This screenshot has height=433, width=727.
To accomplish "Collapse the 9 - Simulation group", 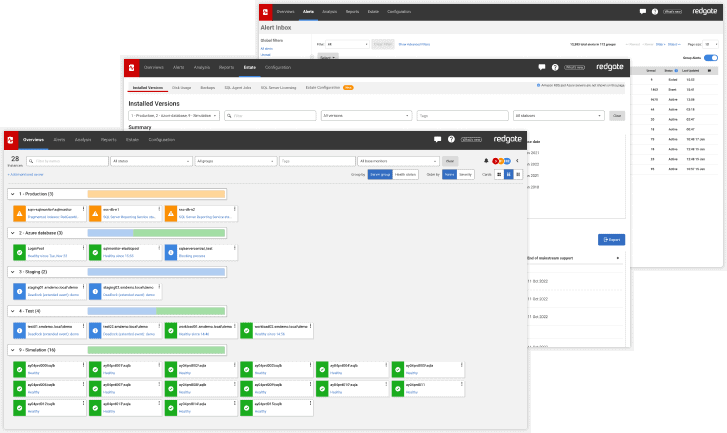I will point(13,350).
